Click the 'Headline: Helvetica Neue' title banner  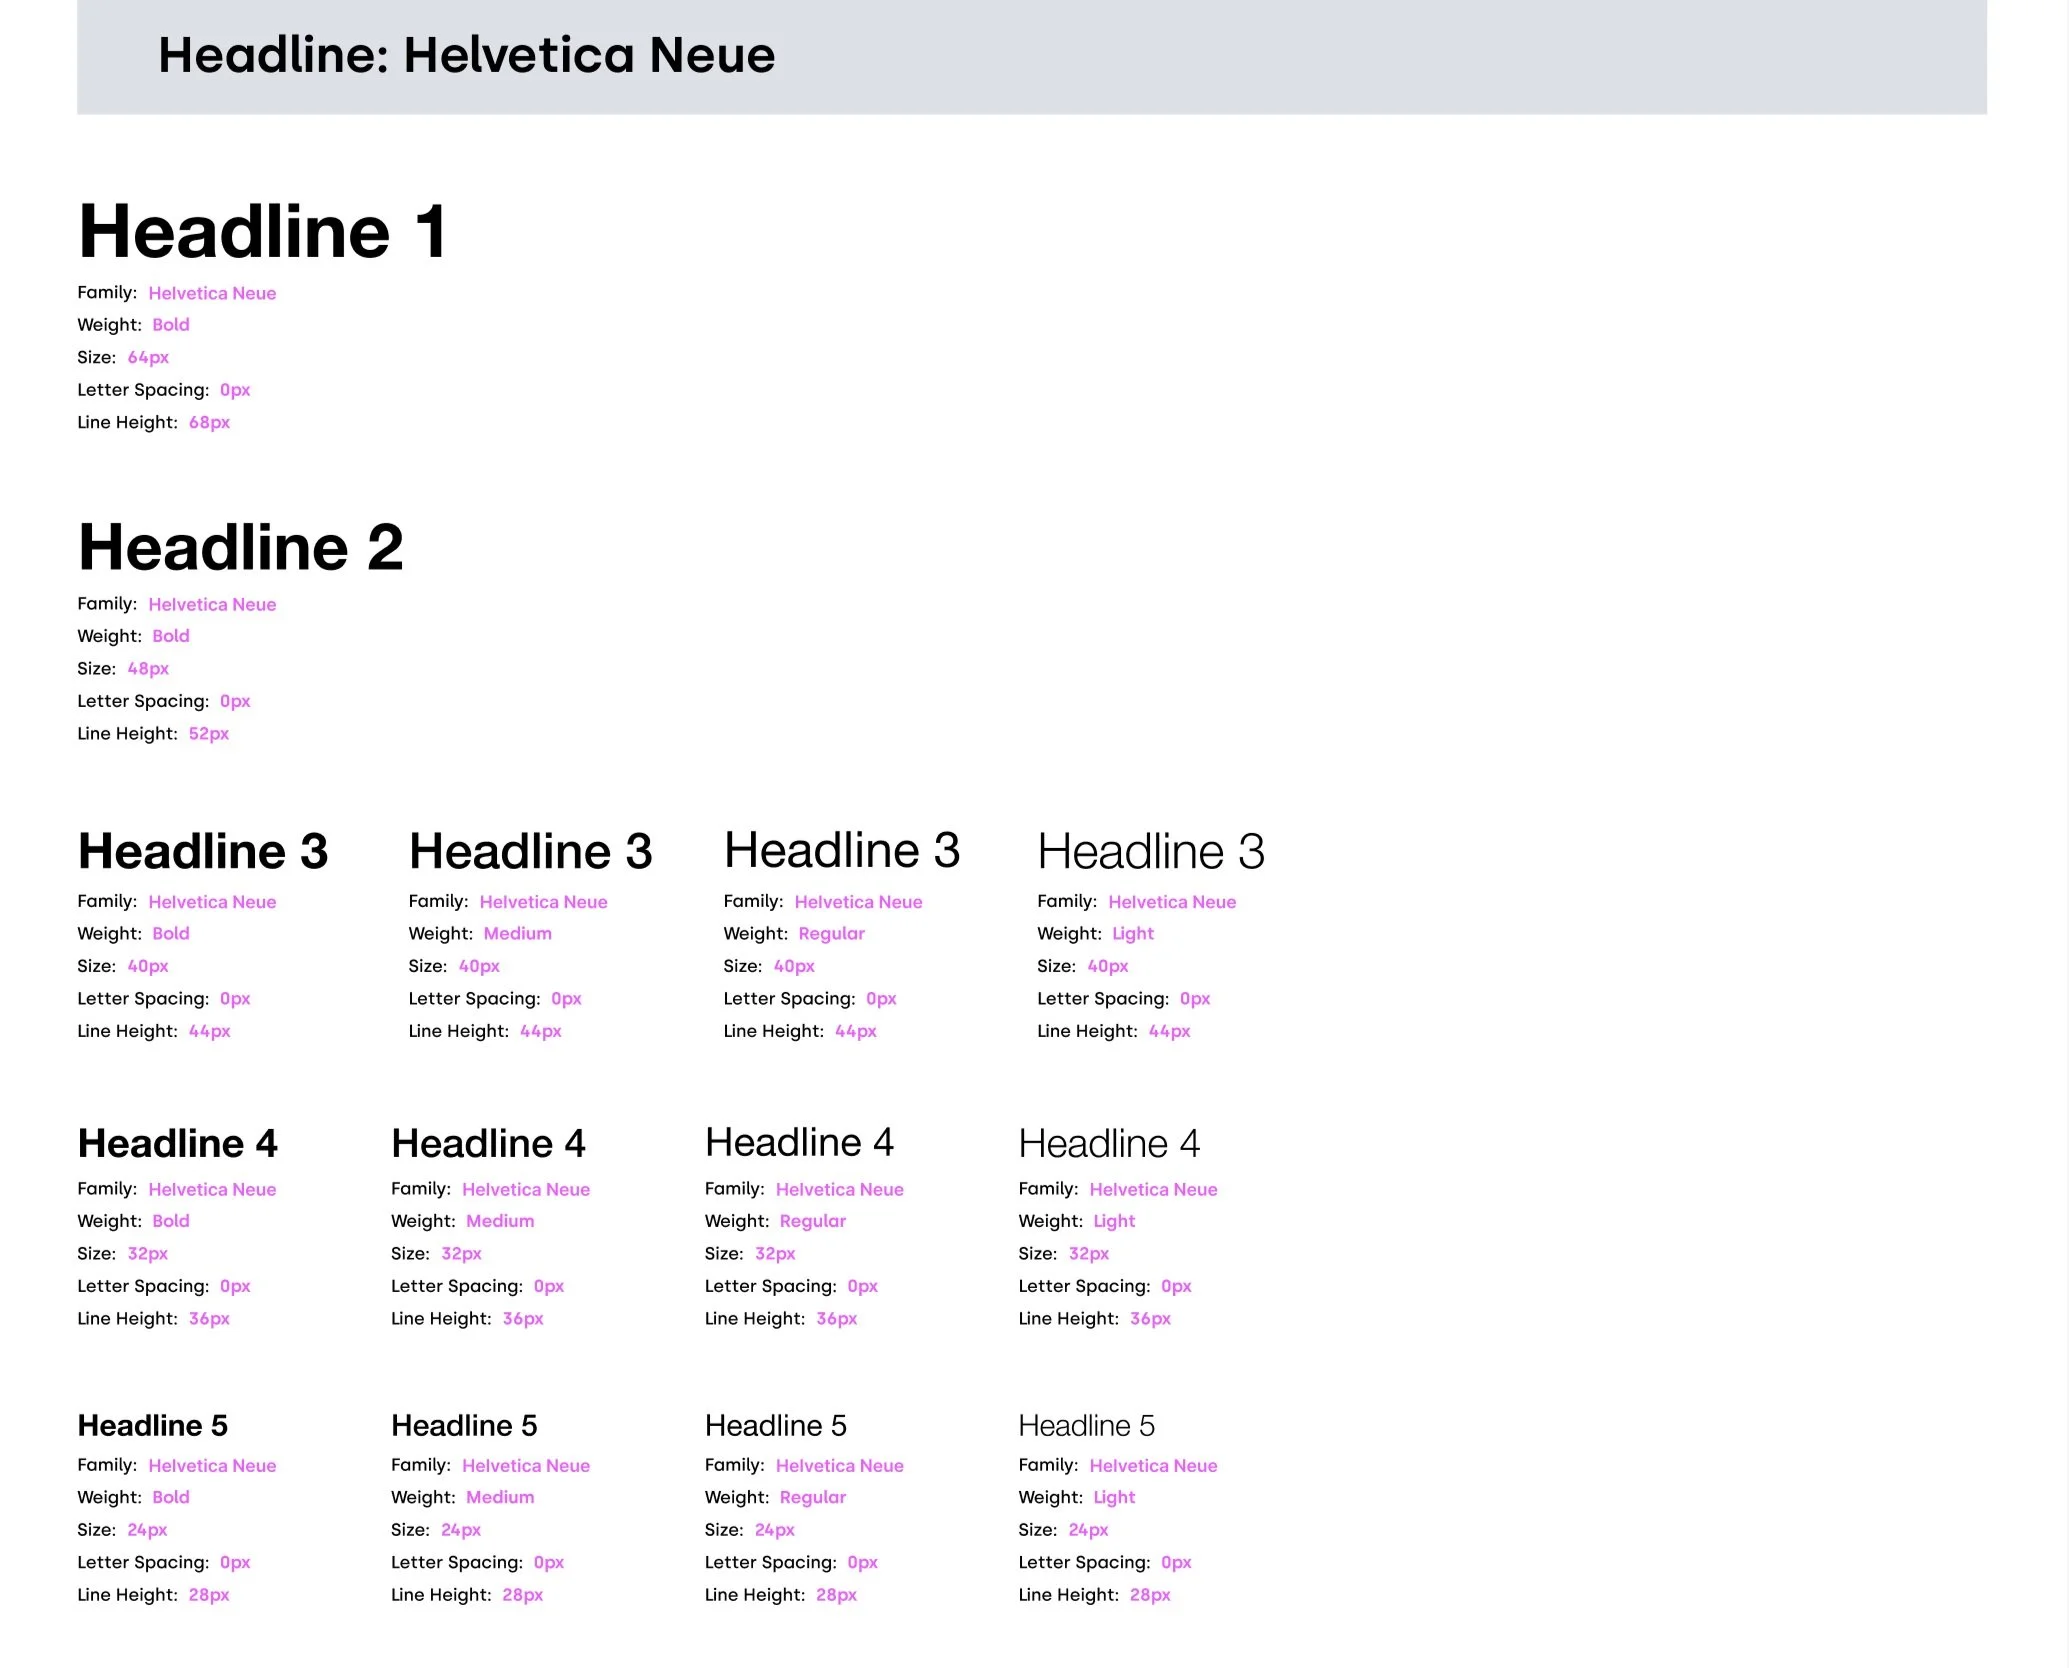(x=466, y=55)
